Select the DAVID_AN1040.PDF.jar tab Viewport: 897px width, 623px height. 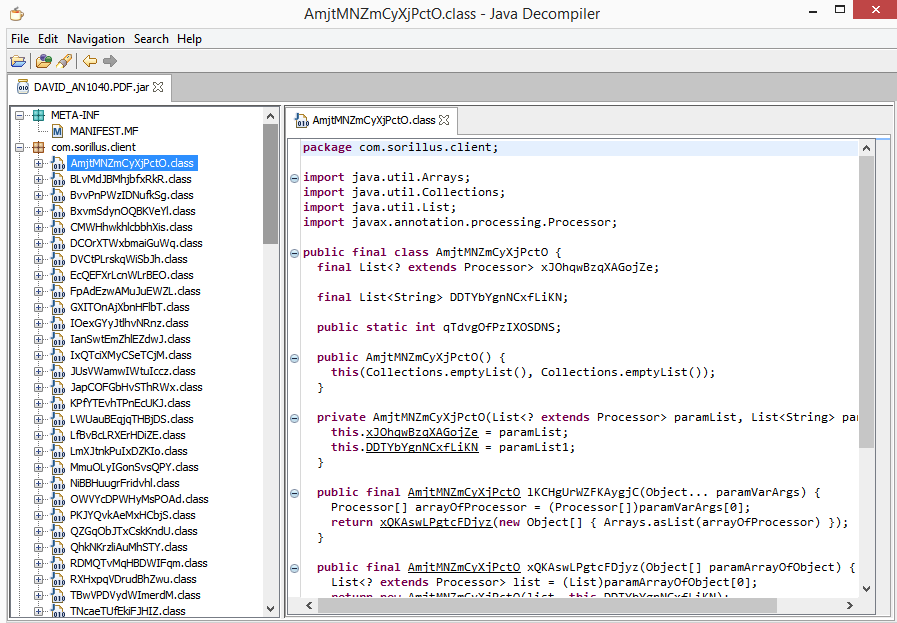click(91, 88)
